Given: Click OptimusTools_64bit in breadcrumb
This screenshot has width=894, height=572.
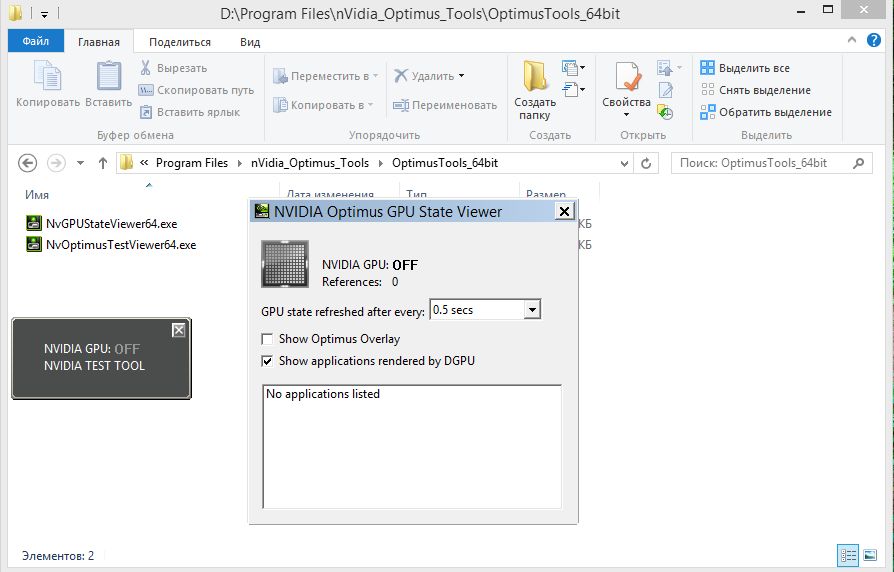Looking at the screenshot, I should (x=445, y=163).
